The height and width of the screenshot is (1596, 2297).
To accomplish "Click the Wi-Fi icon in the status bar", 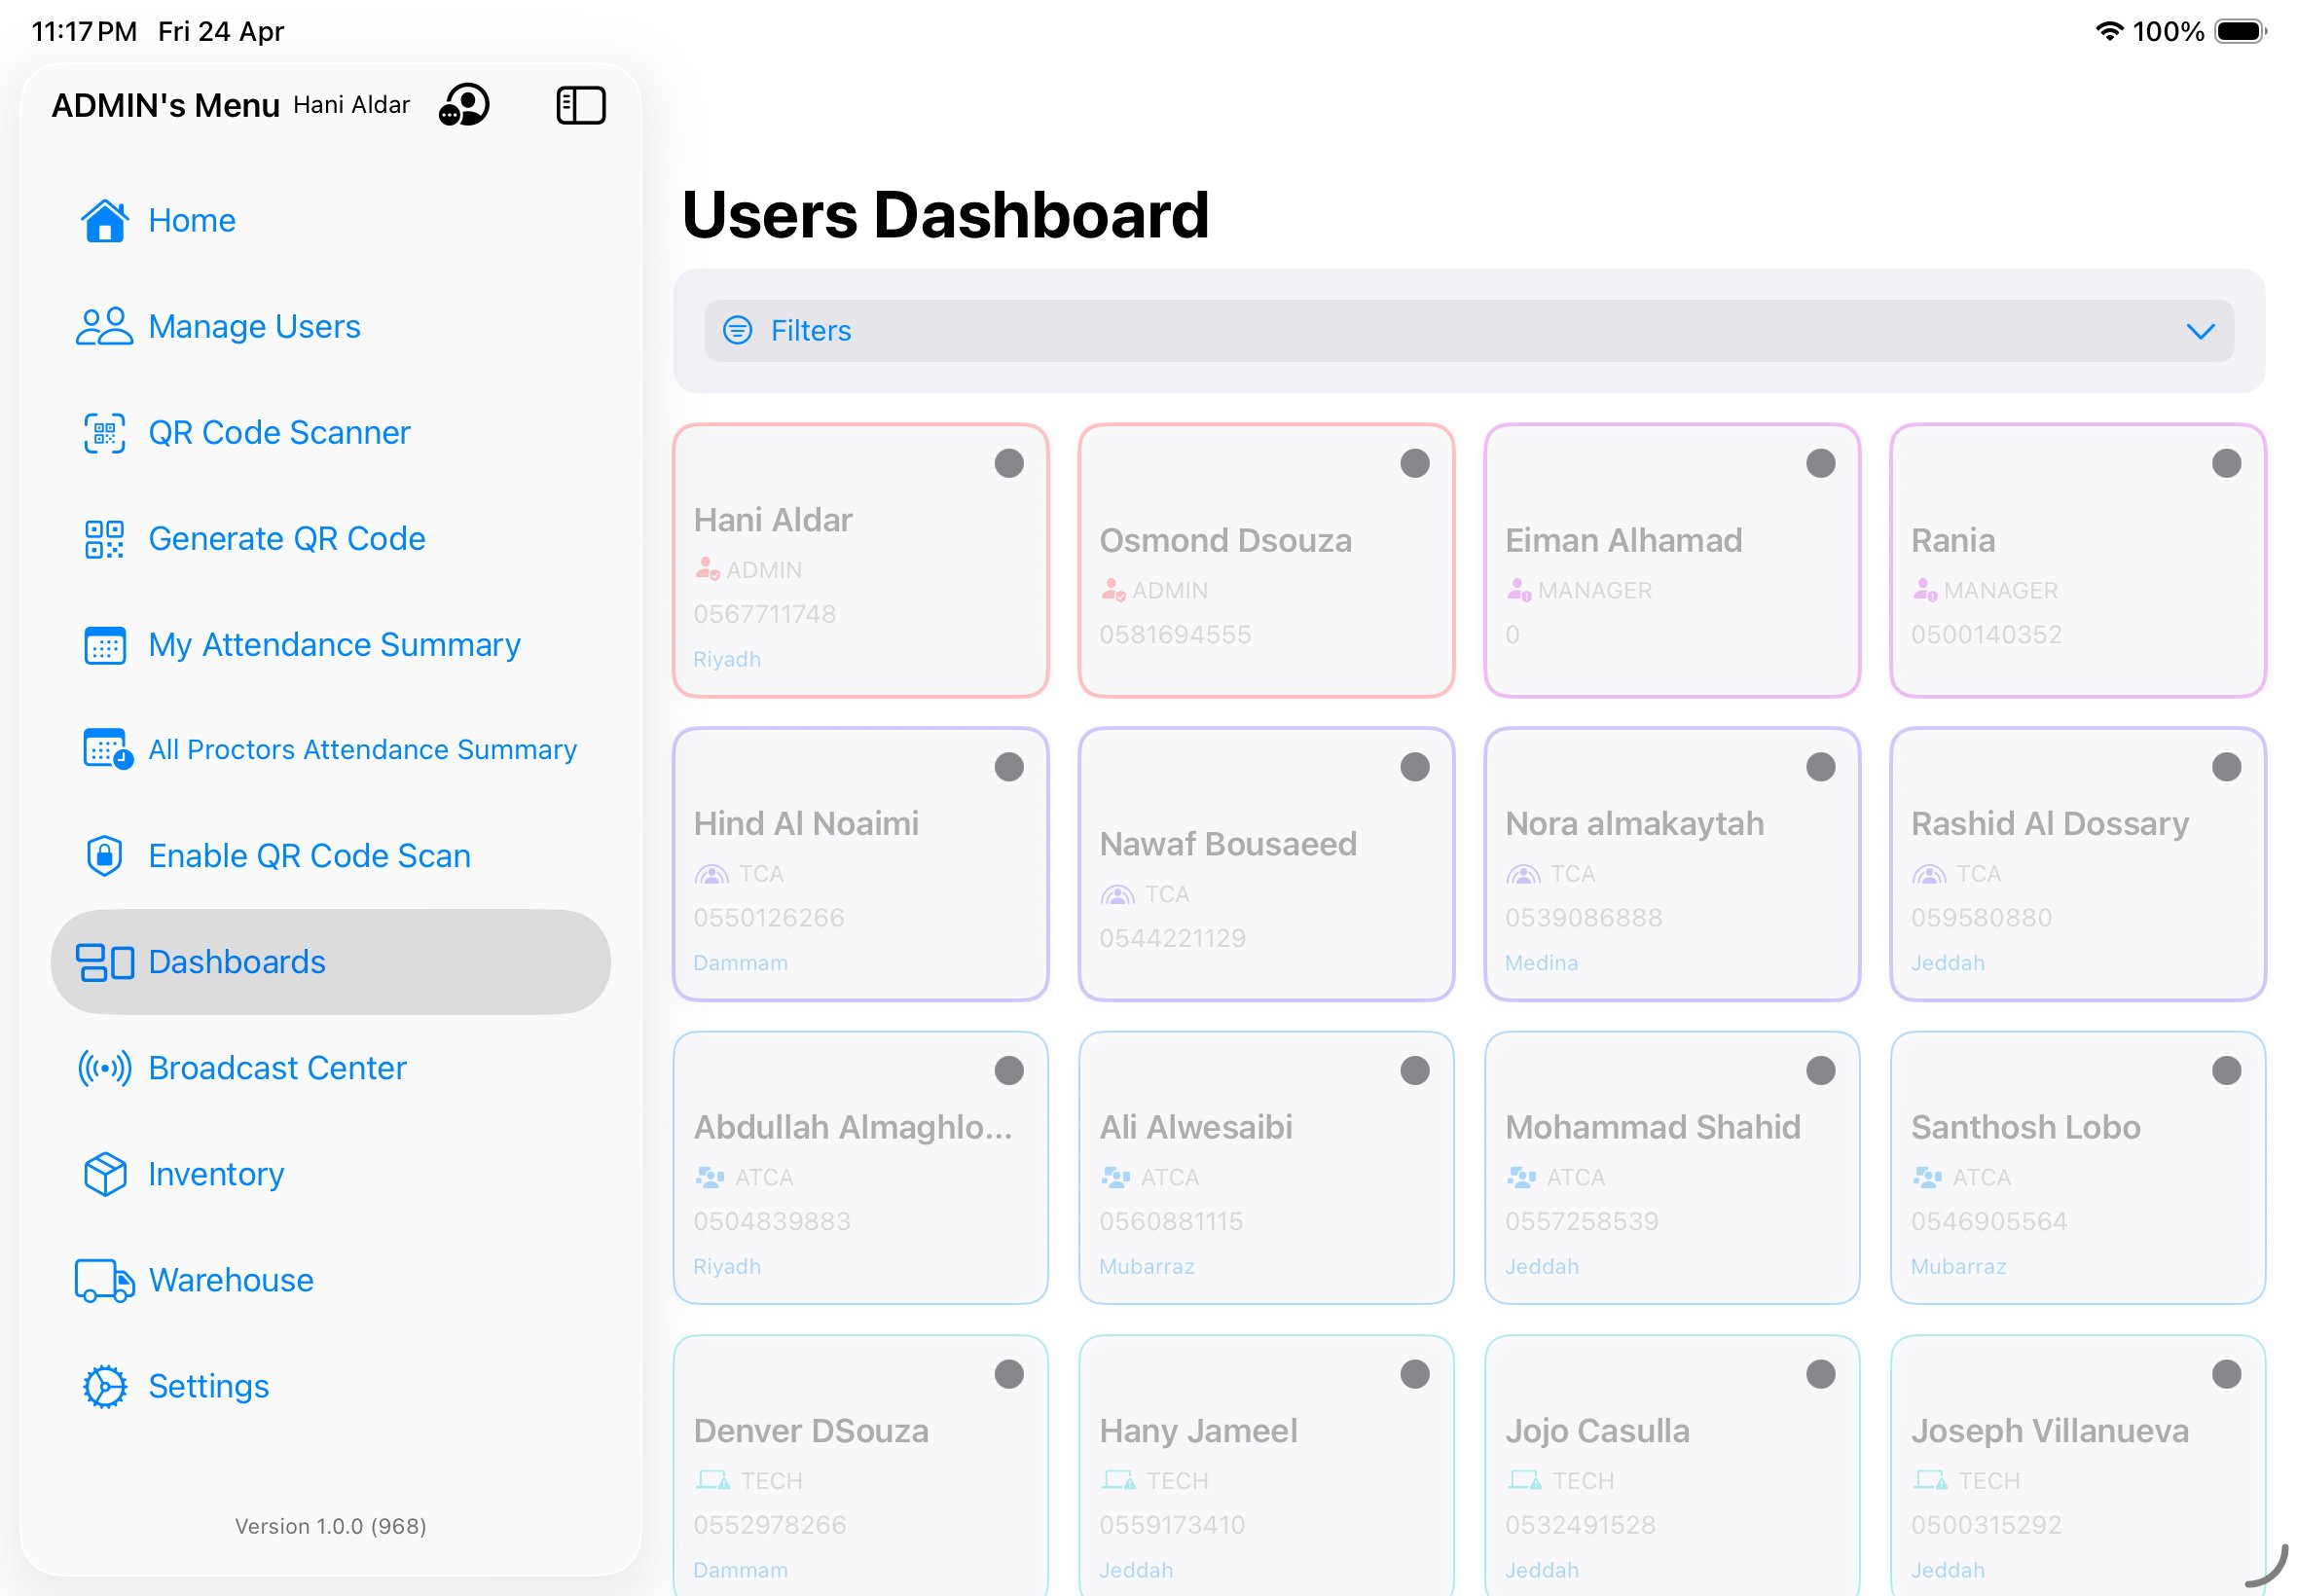I will (x=2110, y=31).
